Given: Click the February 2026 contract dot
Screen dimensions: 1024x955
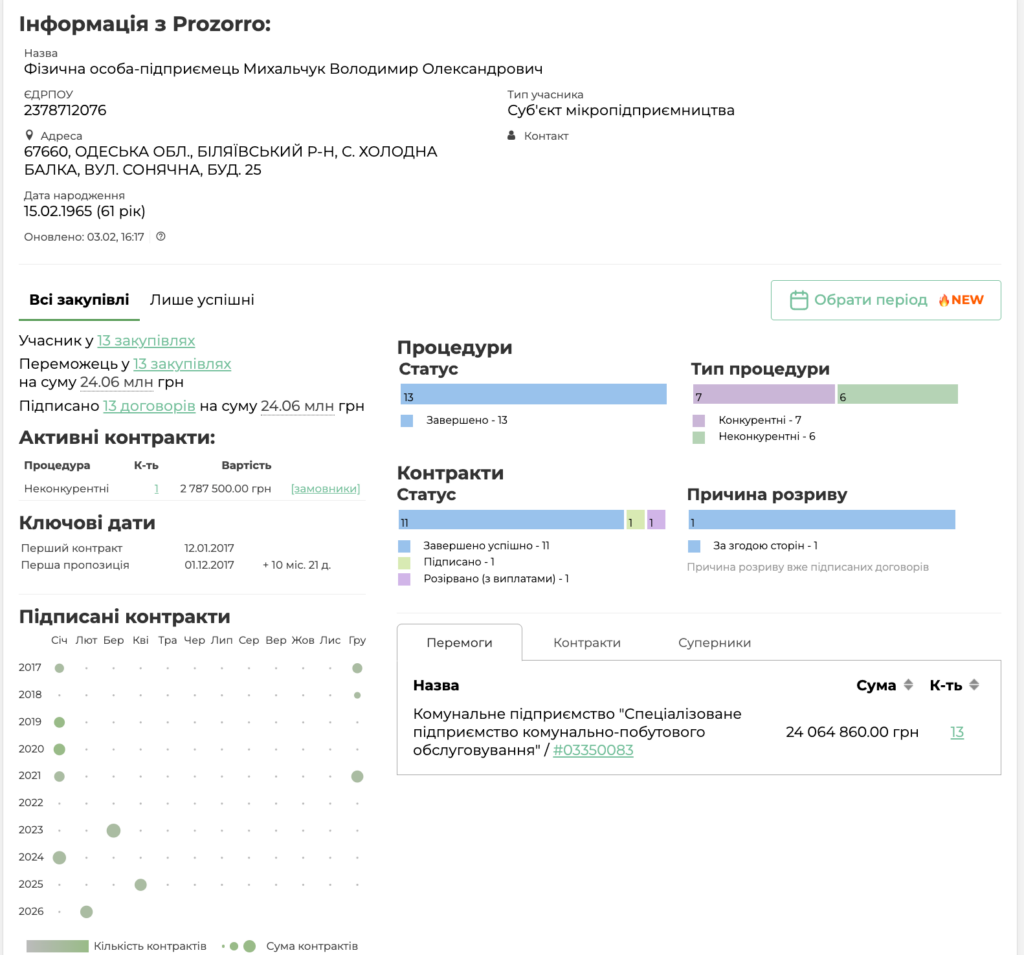Looking at the screenshot, I should 87,911.
